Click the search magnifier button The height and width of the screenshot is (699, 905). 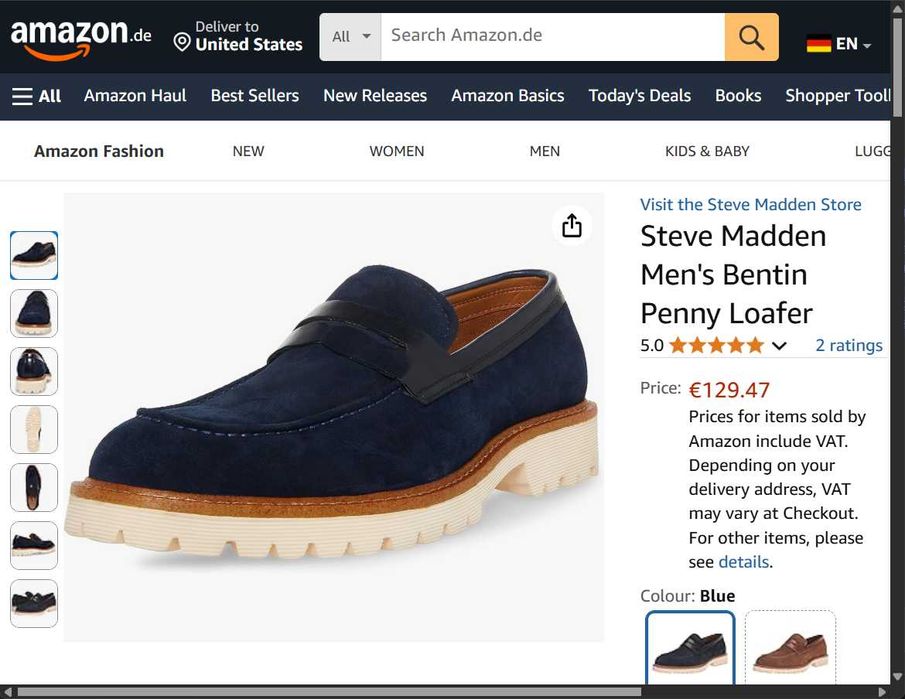point(751,37)
